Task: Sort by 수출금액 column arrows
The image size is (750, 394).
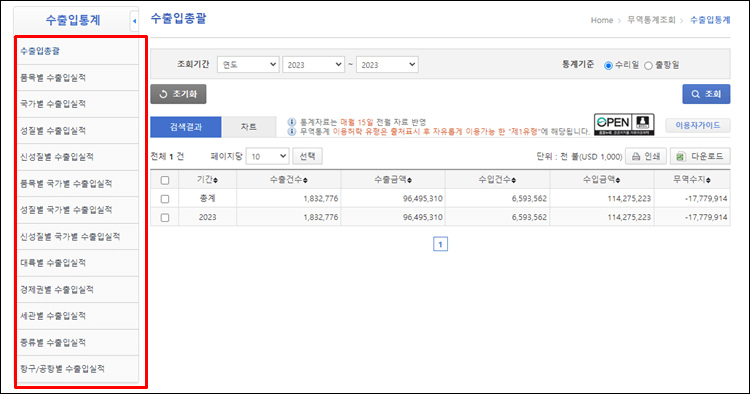Action: [x=409, y=180]
